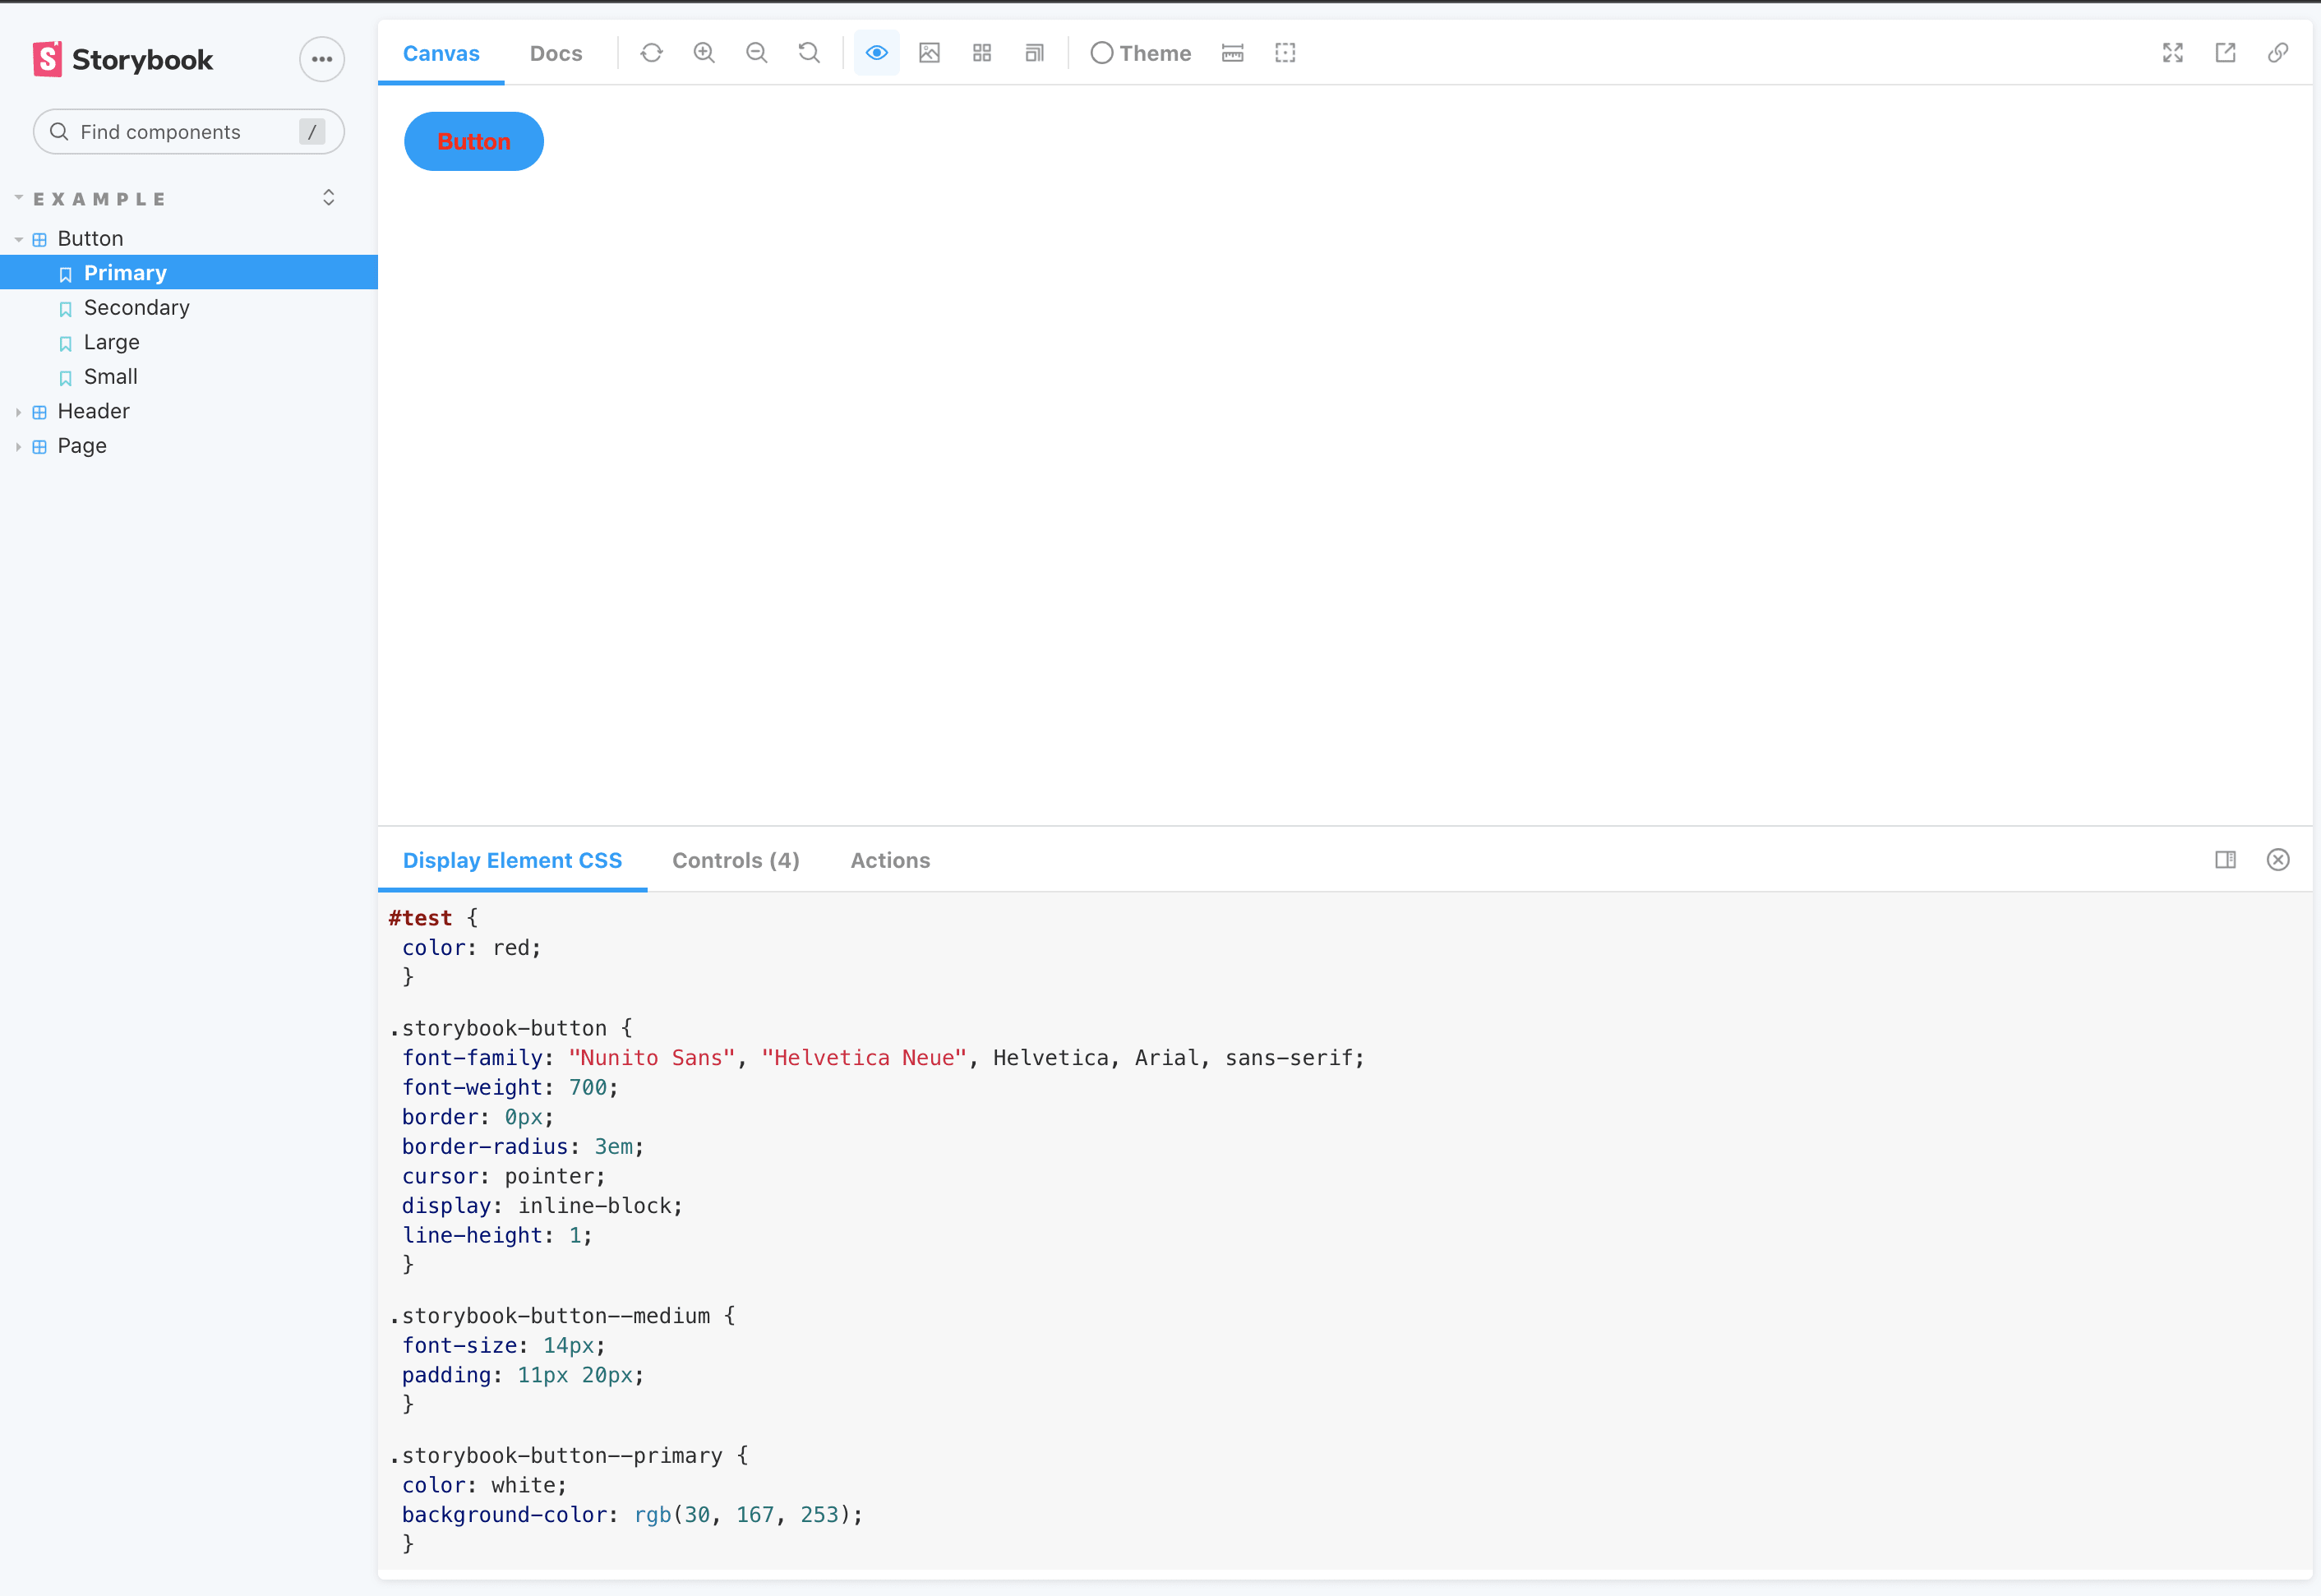
Task: Change addon panel orientation icon
Action: click(x=2225, y=860)
